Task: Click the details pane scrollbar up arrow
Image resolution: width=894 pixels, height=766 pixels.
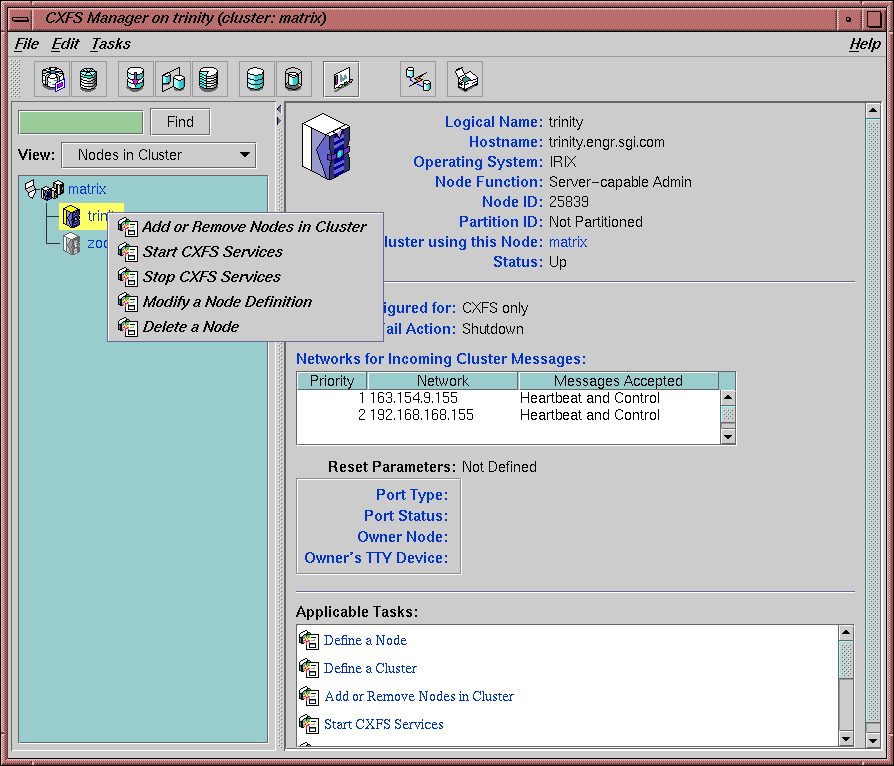Action: coord(872,110)
